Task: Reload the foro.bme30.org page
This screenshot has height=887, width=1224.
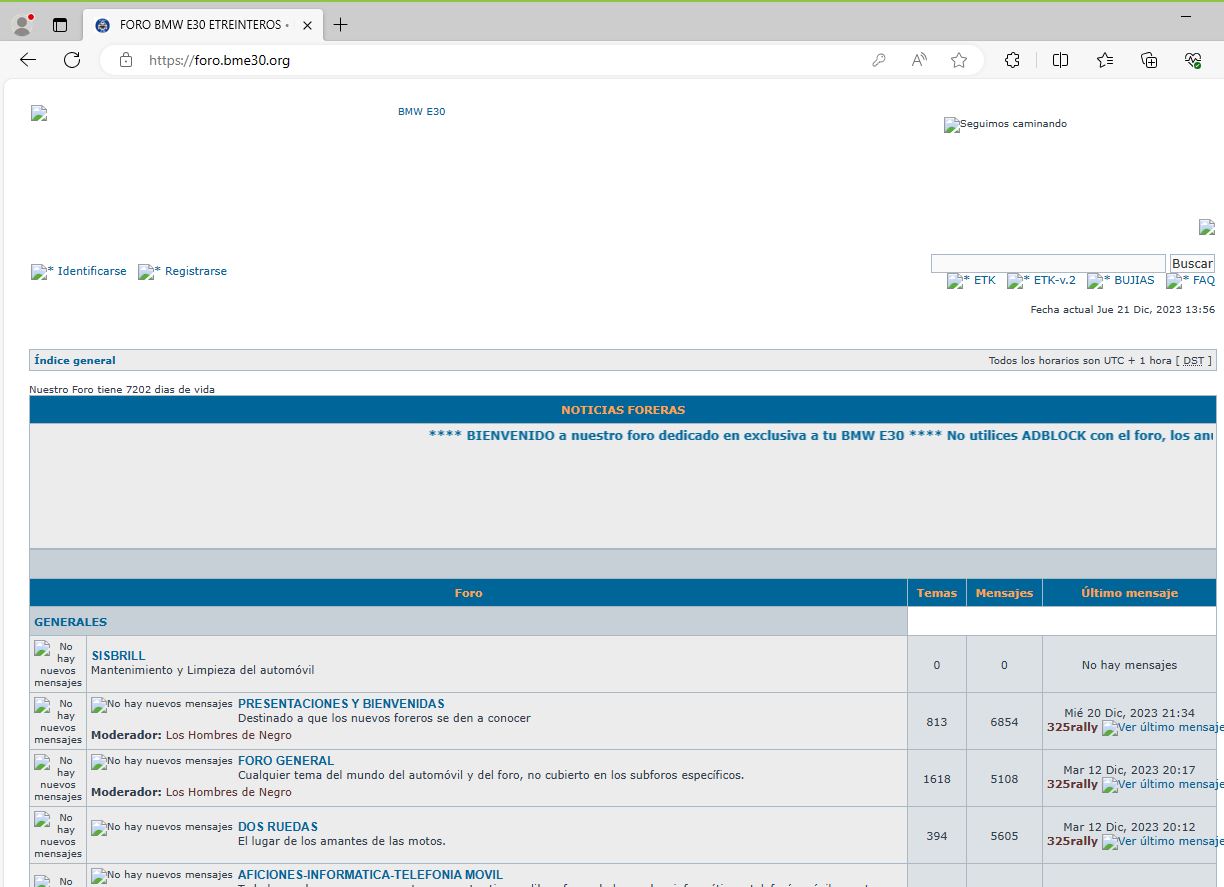Action: click(72, 60)
